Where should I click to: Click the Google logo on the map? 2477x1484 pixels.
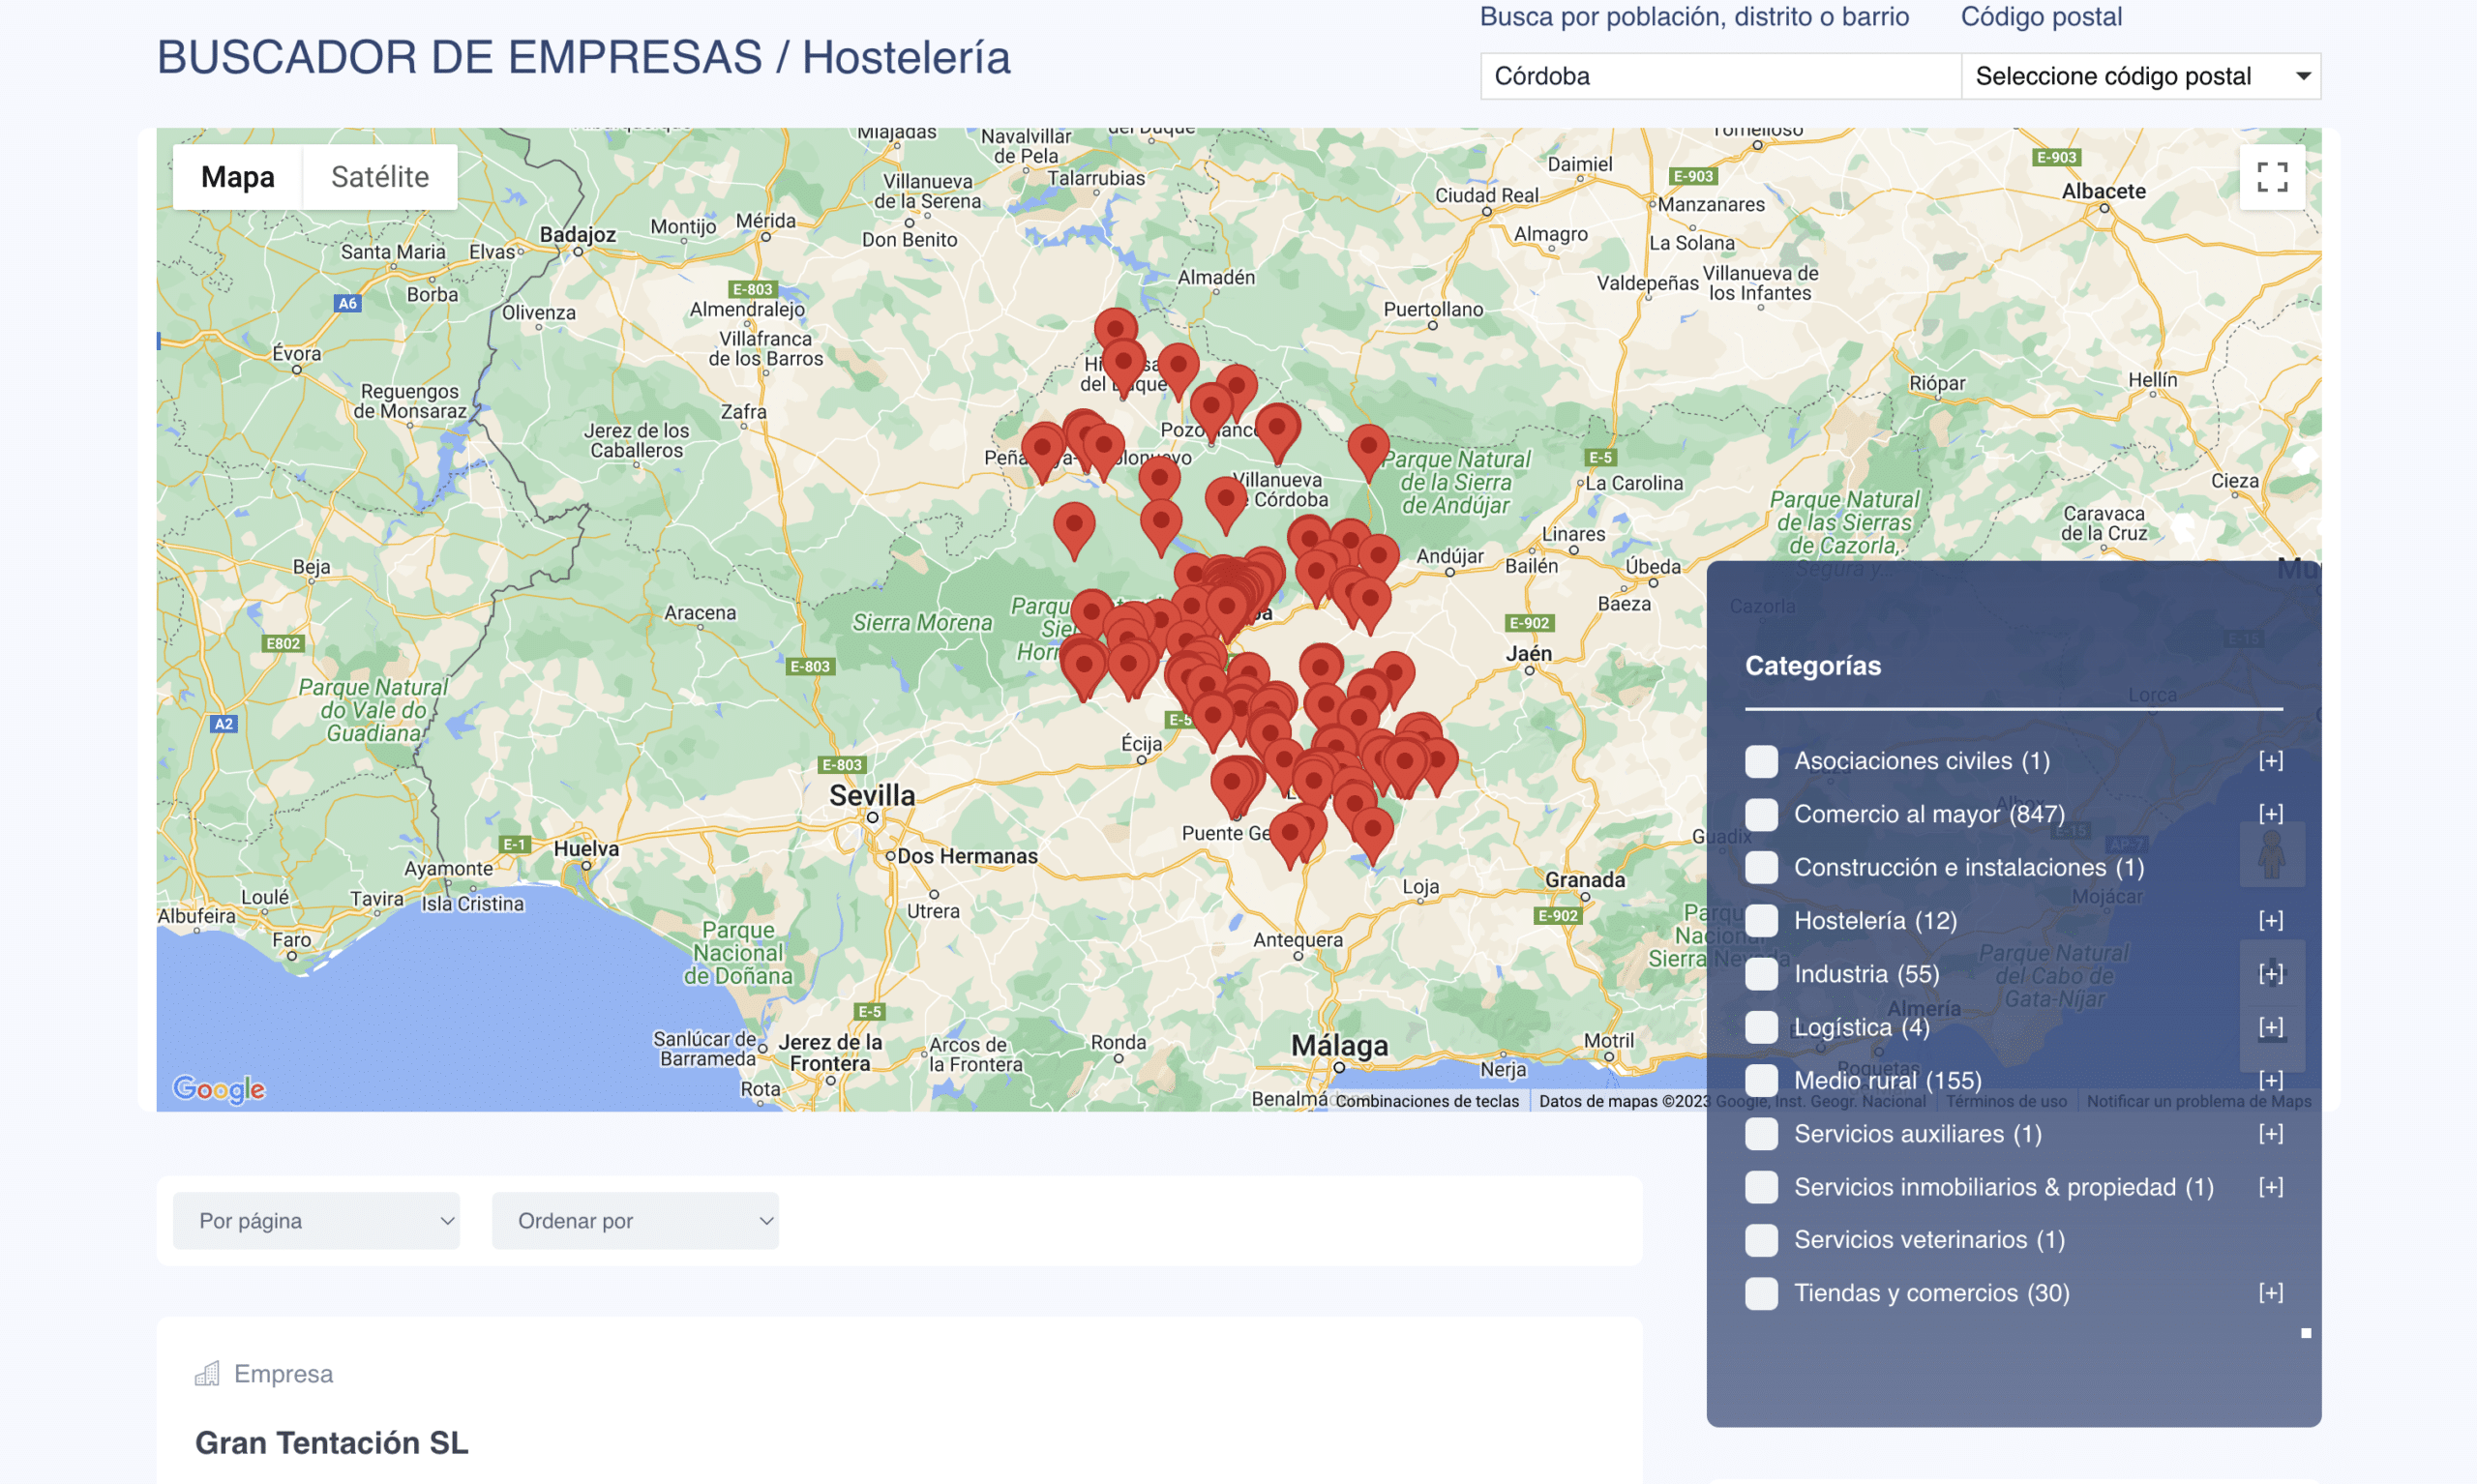coord(219,1088)
